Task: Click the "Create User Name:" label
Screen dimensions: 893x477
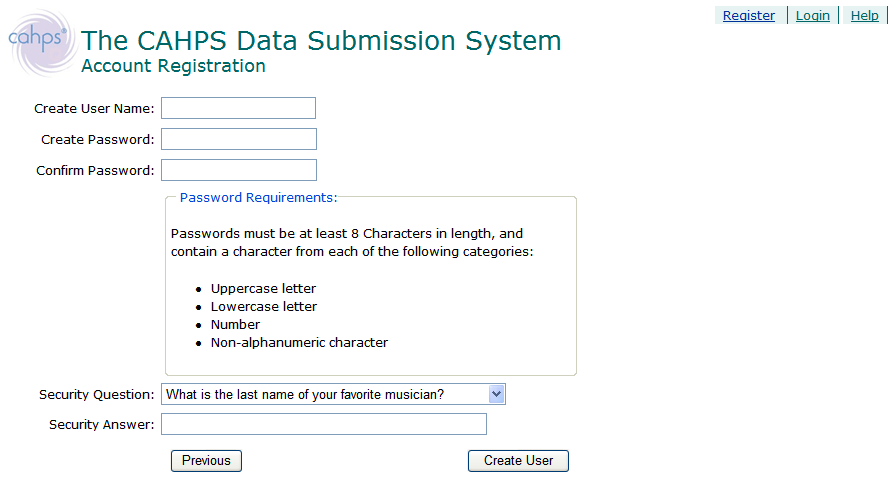Action: click(94, 109)
